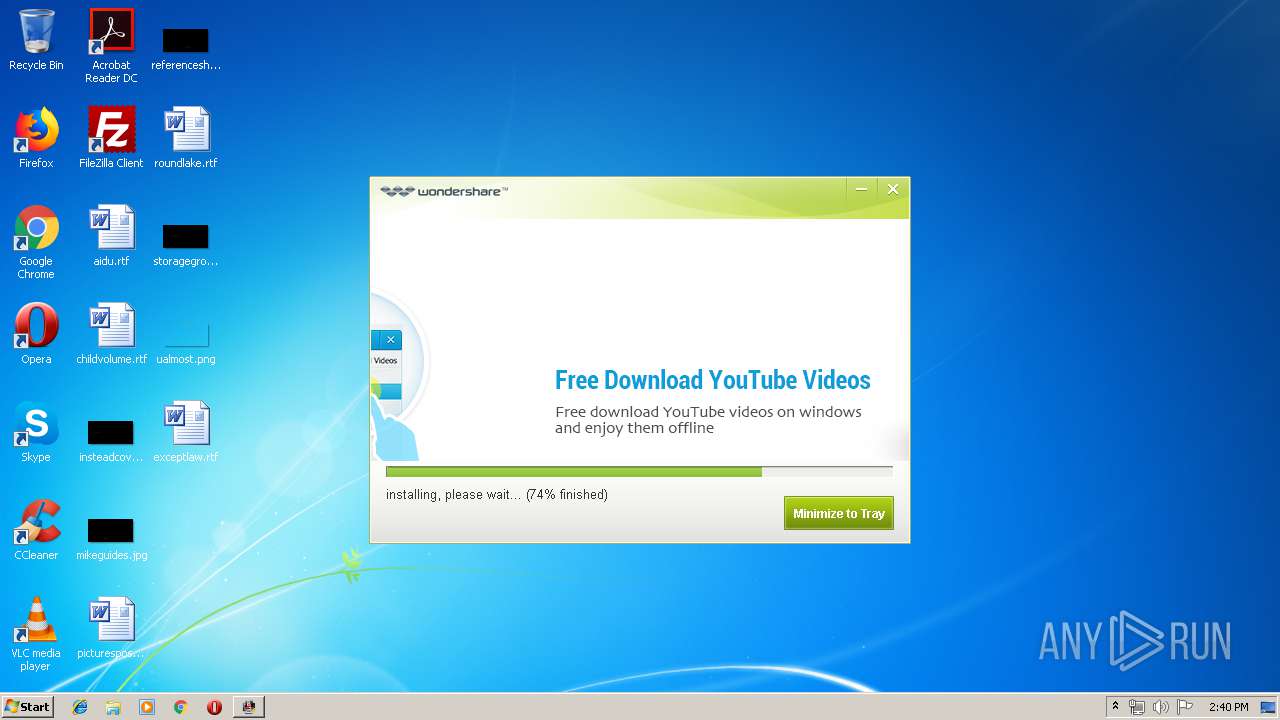Image resolution: width=1280 pixels, height=720 pixels.
Task: Select the roundlake.rtf file icon
Action: (x=186, y=138)
